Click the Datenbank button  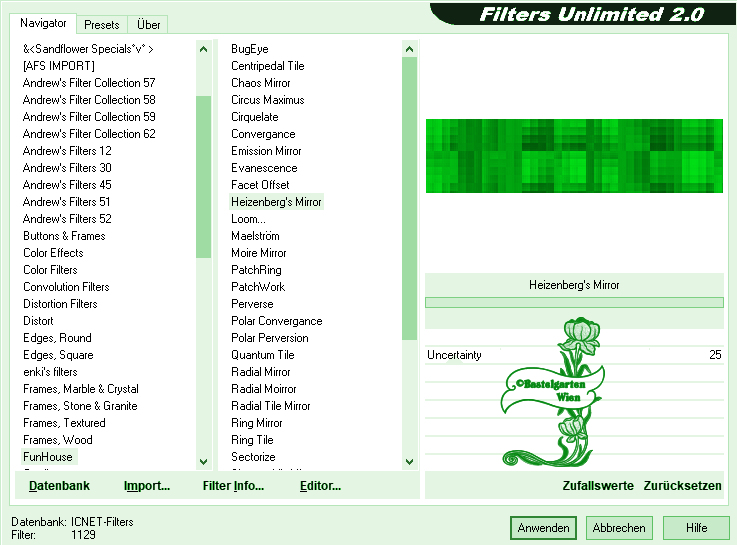[x=59, y=486]
